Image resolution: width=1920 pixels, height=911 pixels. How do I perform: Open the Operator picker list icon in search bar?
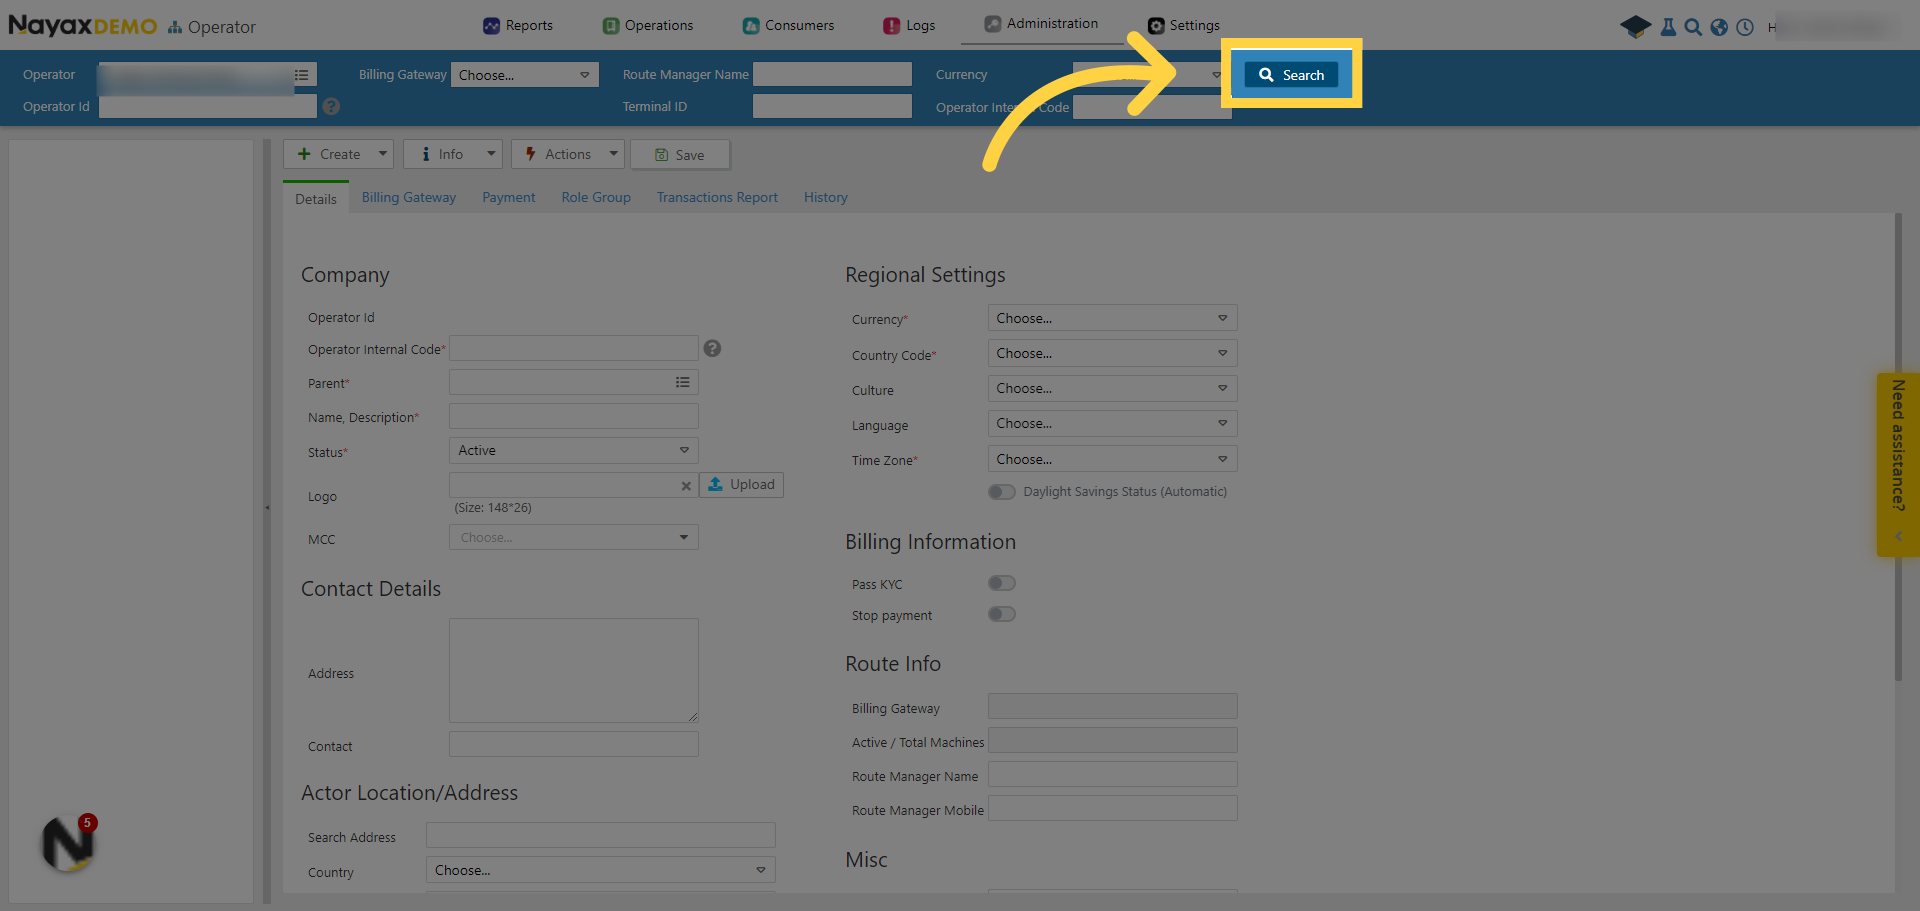tap(301, 75)
